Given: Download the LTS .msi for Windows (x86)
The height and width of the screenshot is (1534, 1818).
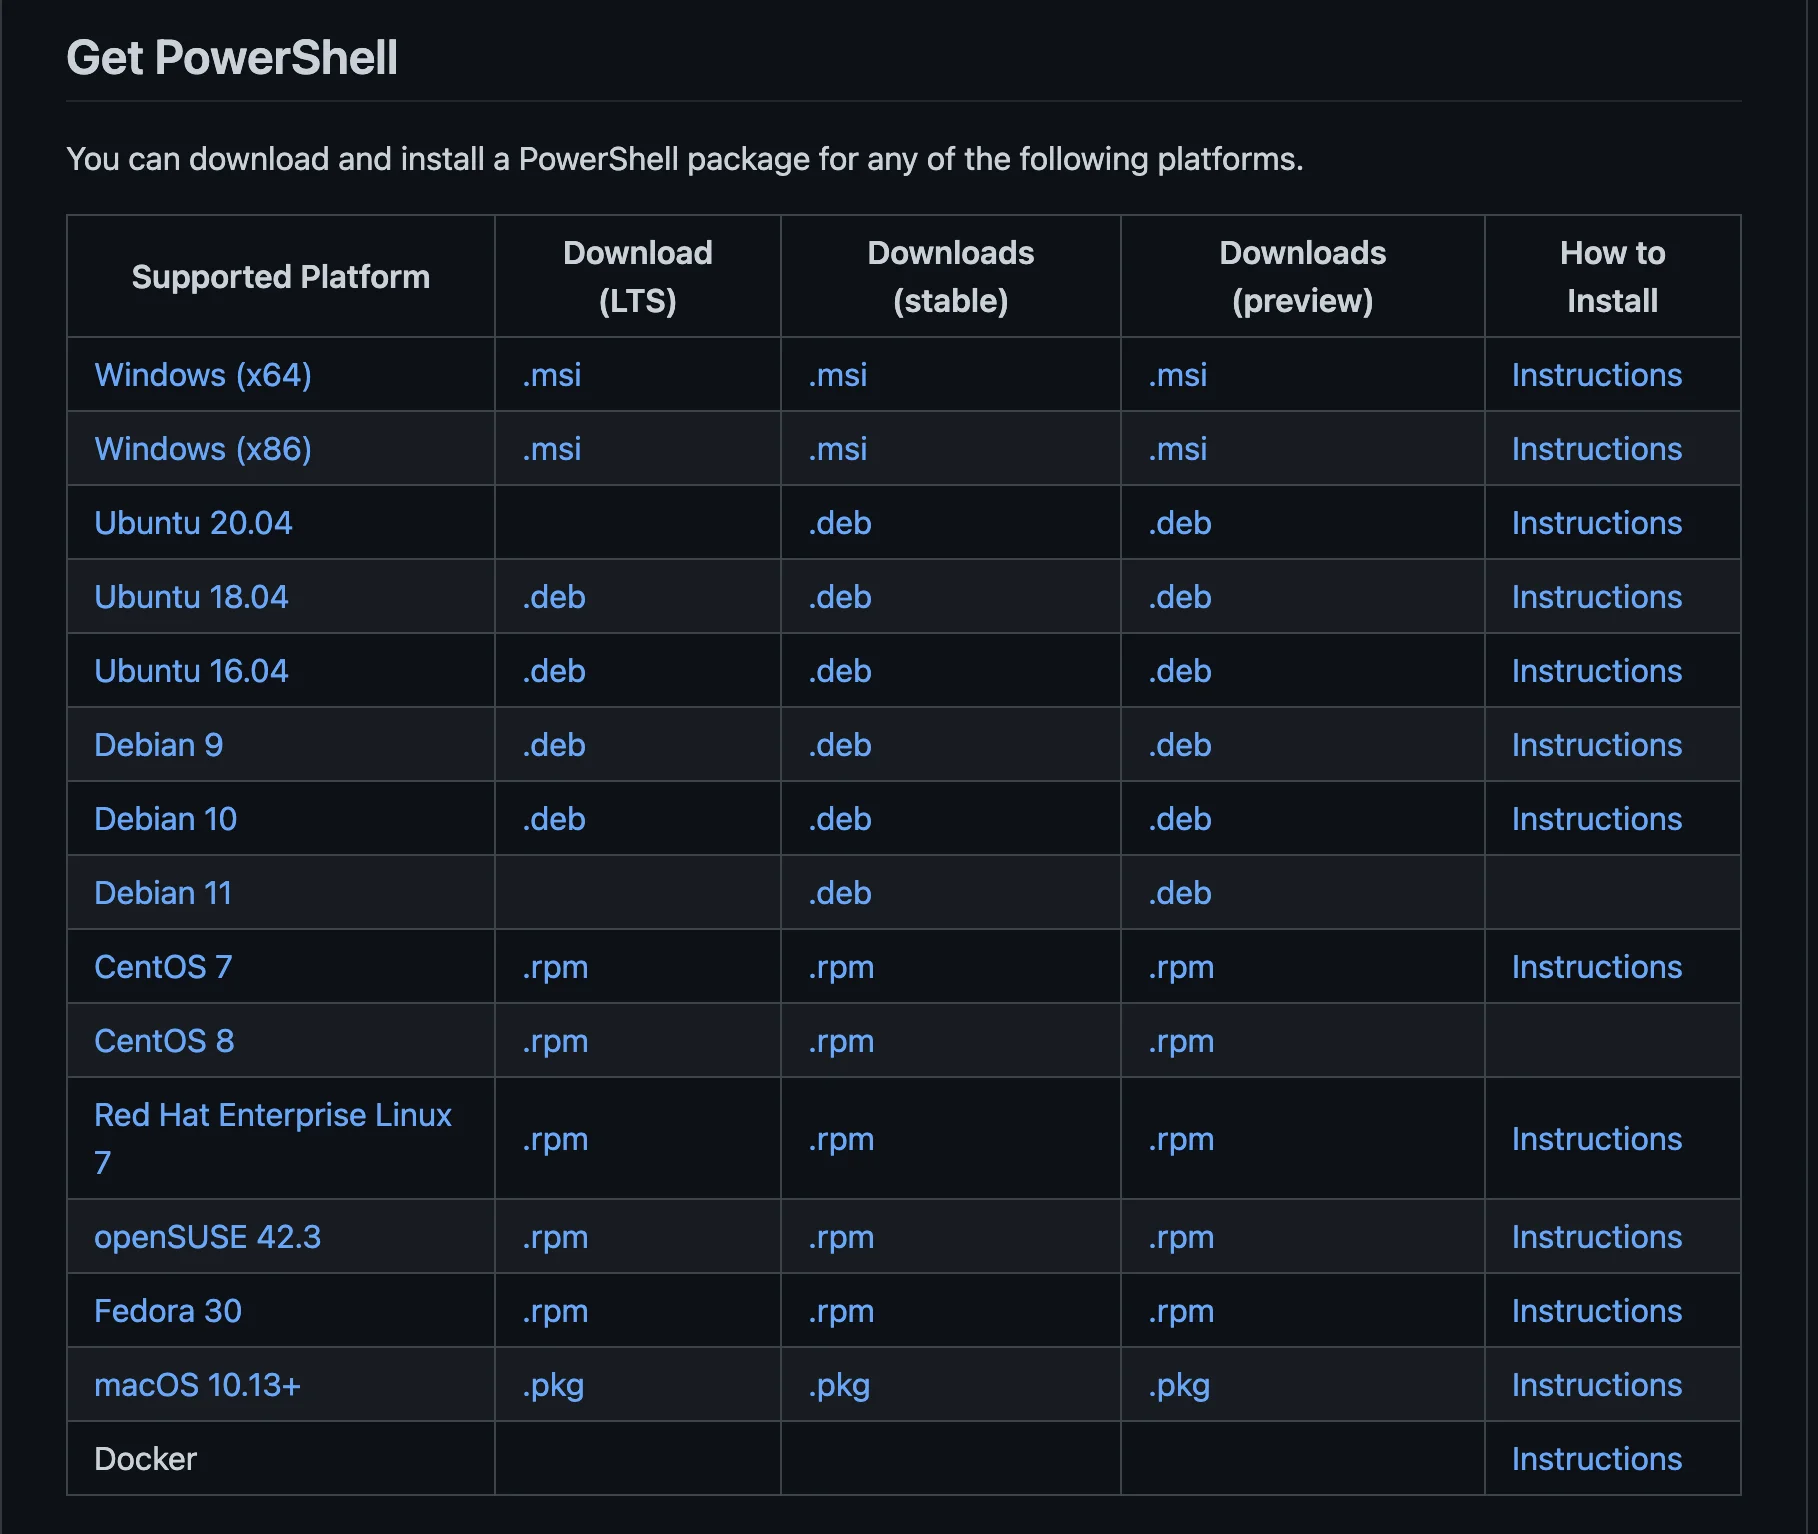Looking at the screenshot, I should (551, 449).
